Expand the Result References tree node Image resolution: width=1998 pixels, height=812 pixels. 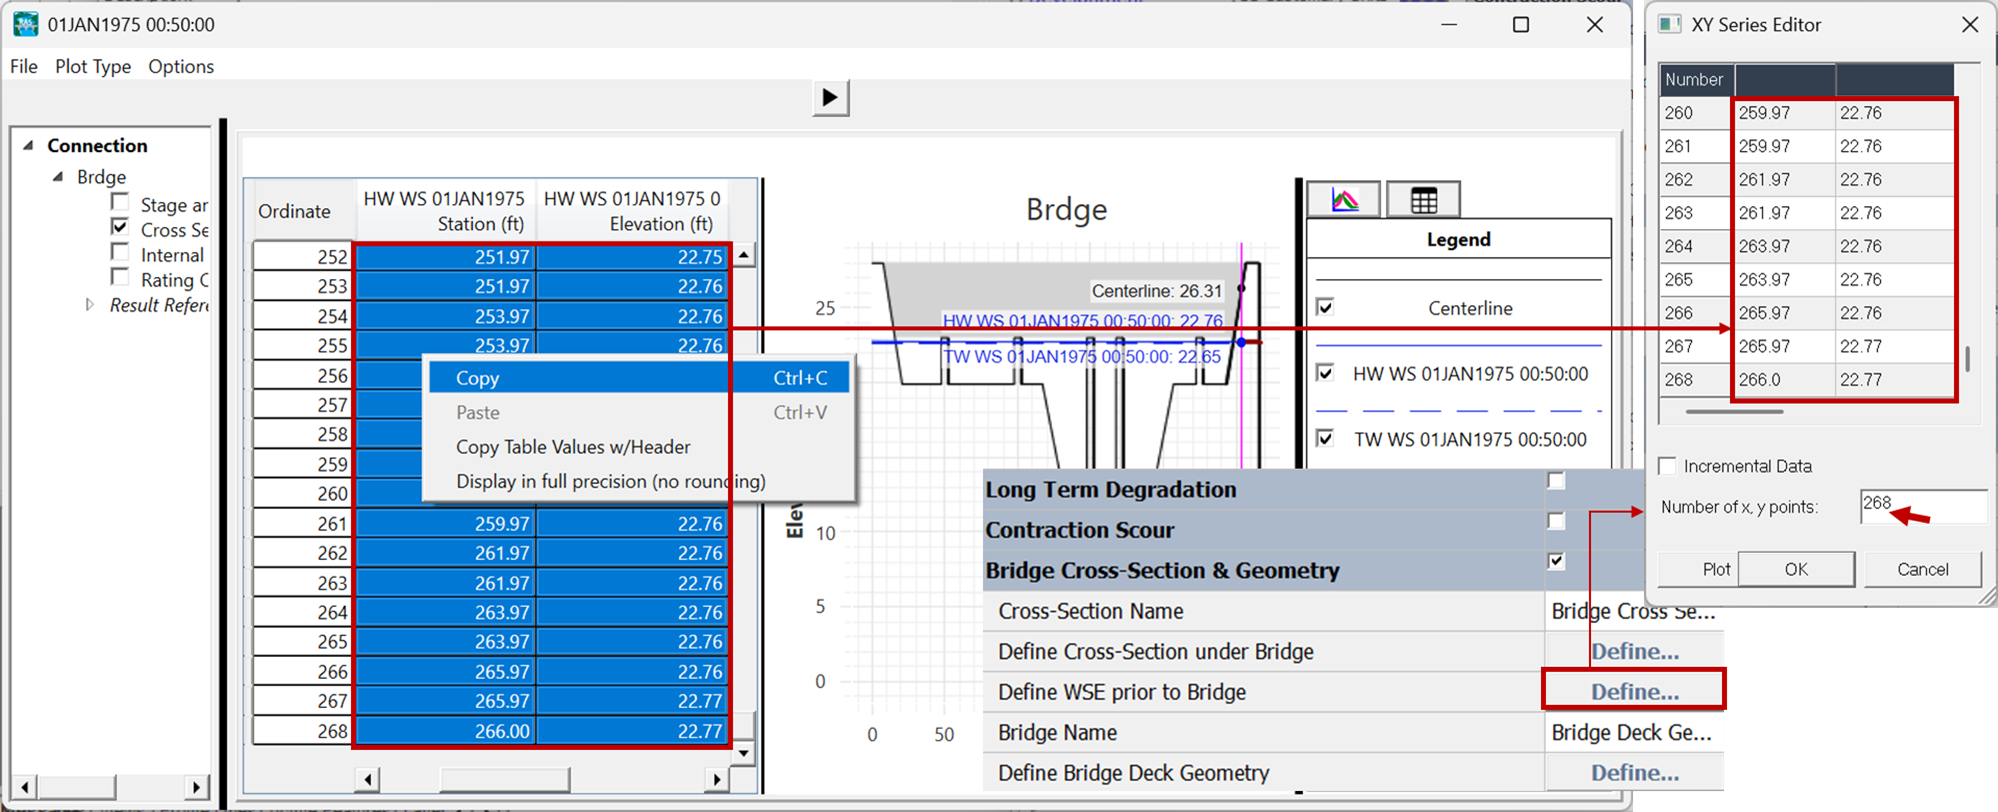tap(90, 305)
